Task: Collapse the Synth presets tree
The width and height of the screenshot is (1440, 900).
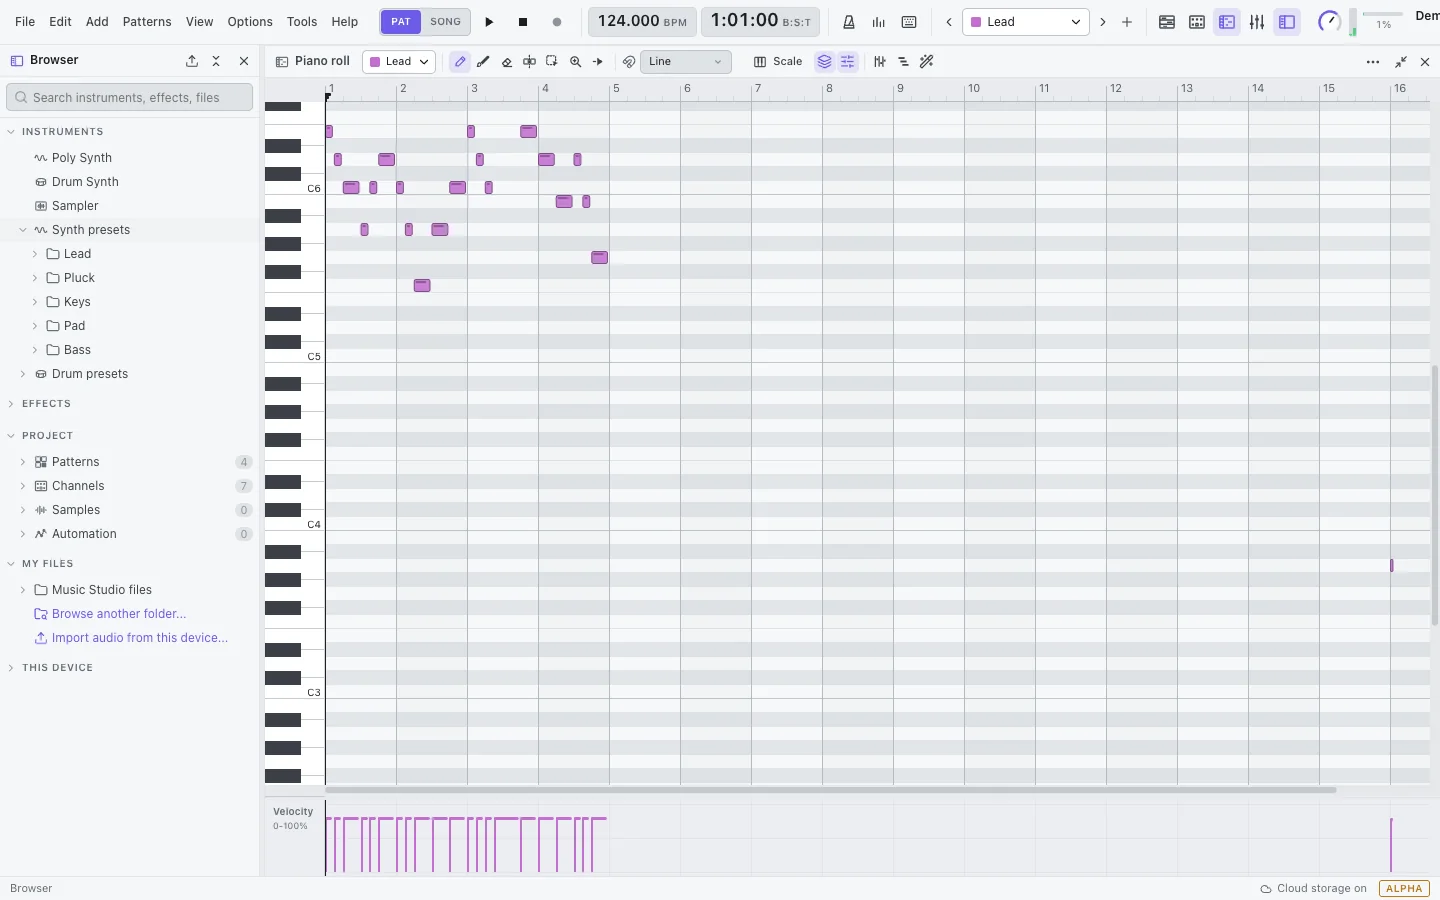Action: point(23,230)
